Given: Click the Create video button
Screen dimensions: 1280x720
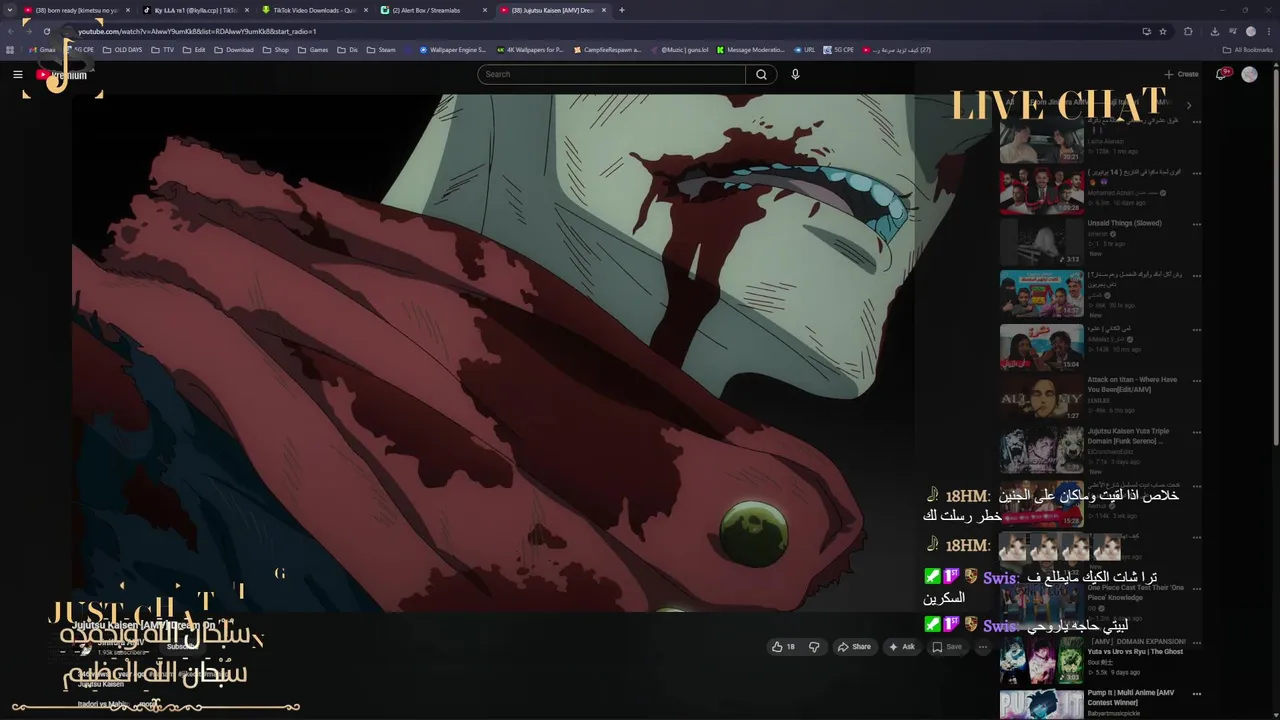Looking at the screenshot, I should [x=1181, y=74].
